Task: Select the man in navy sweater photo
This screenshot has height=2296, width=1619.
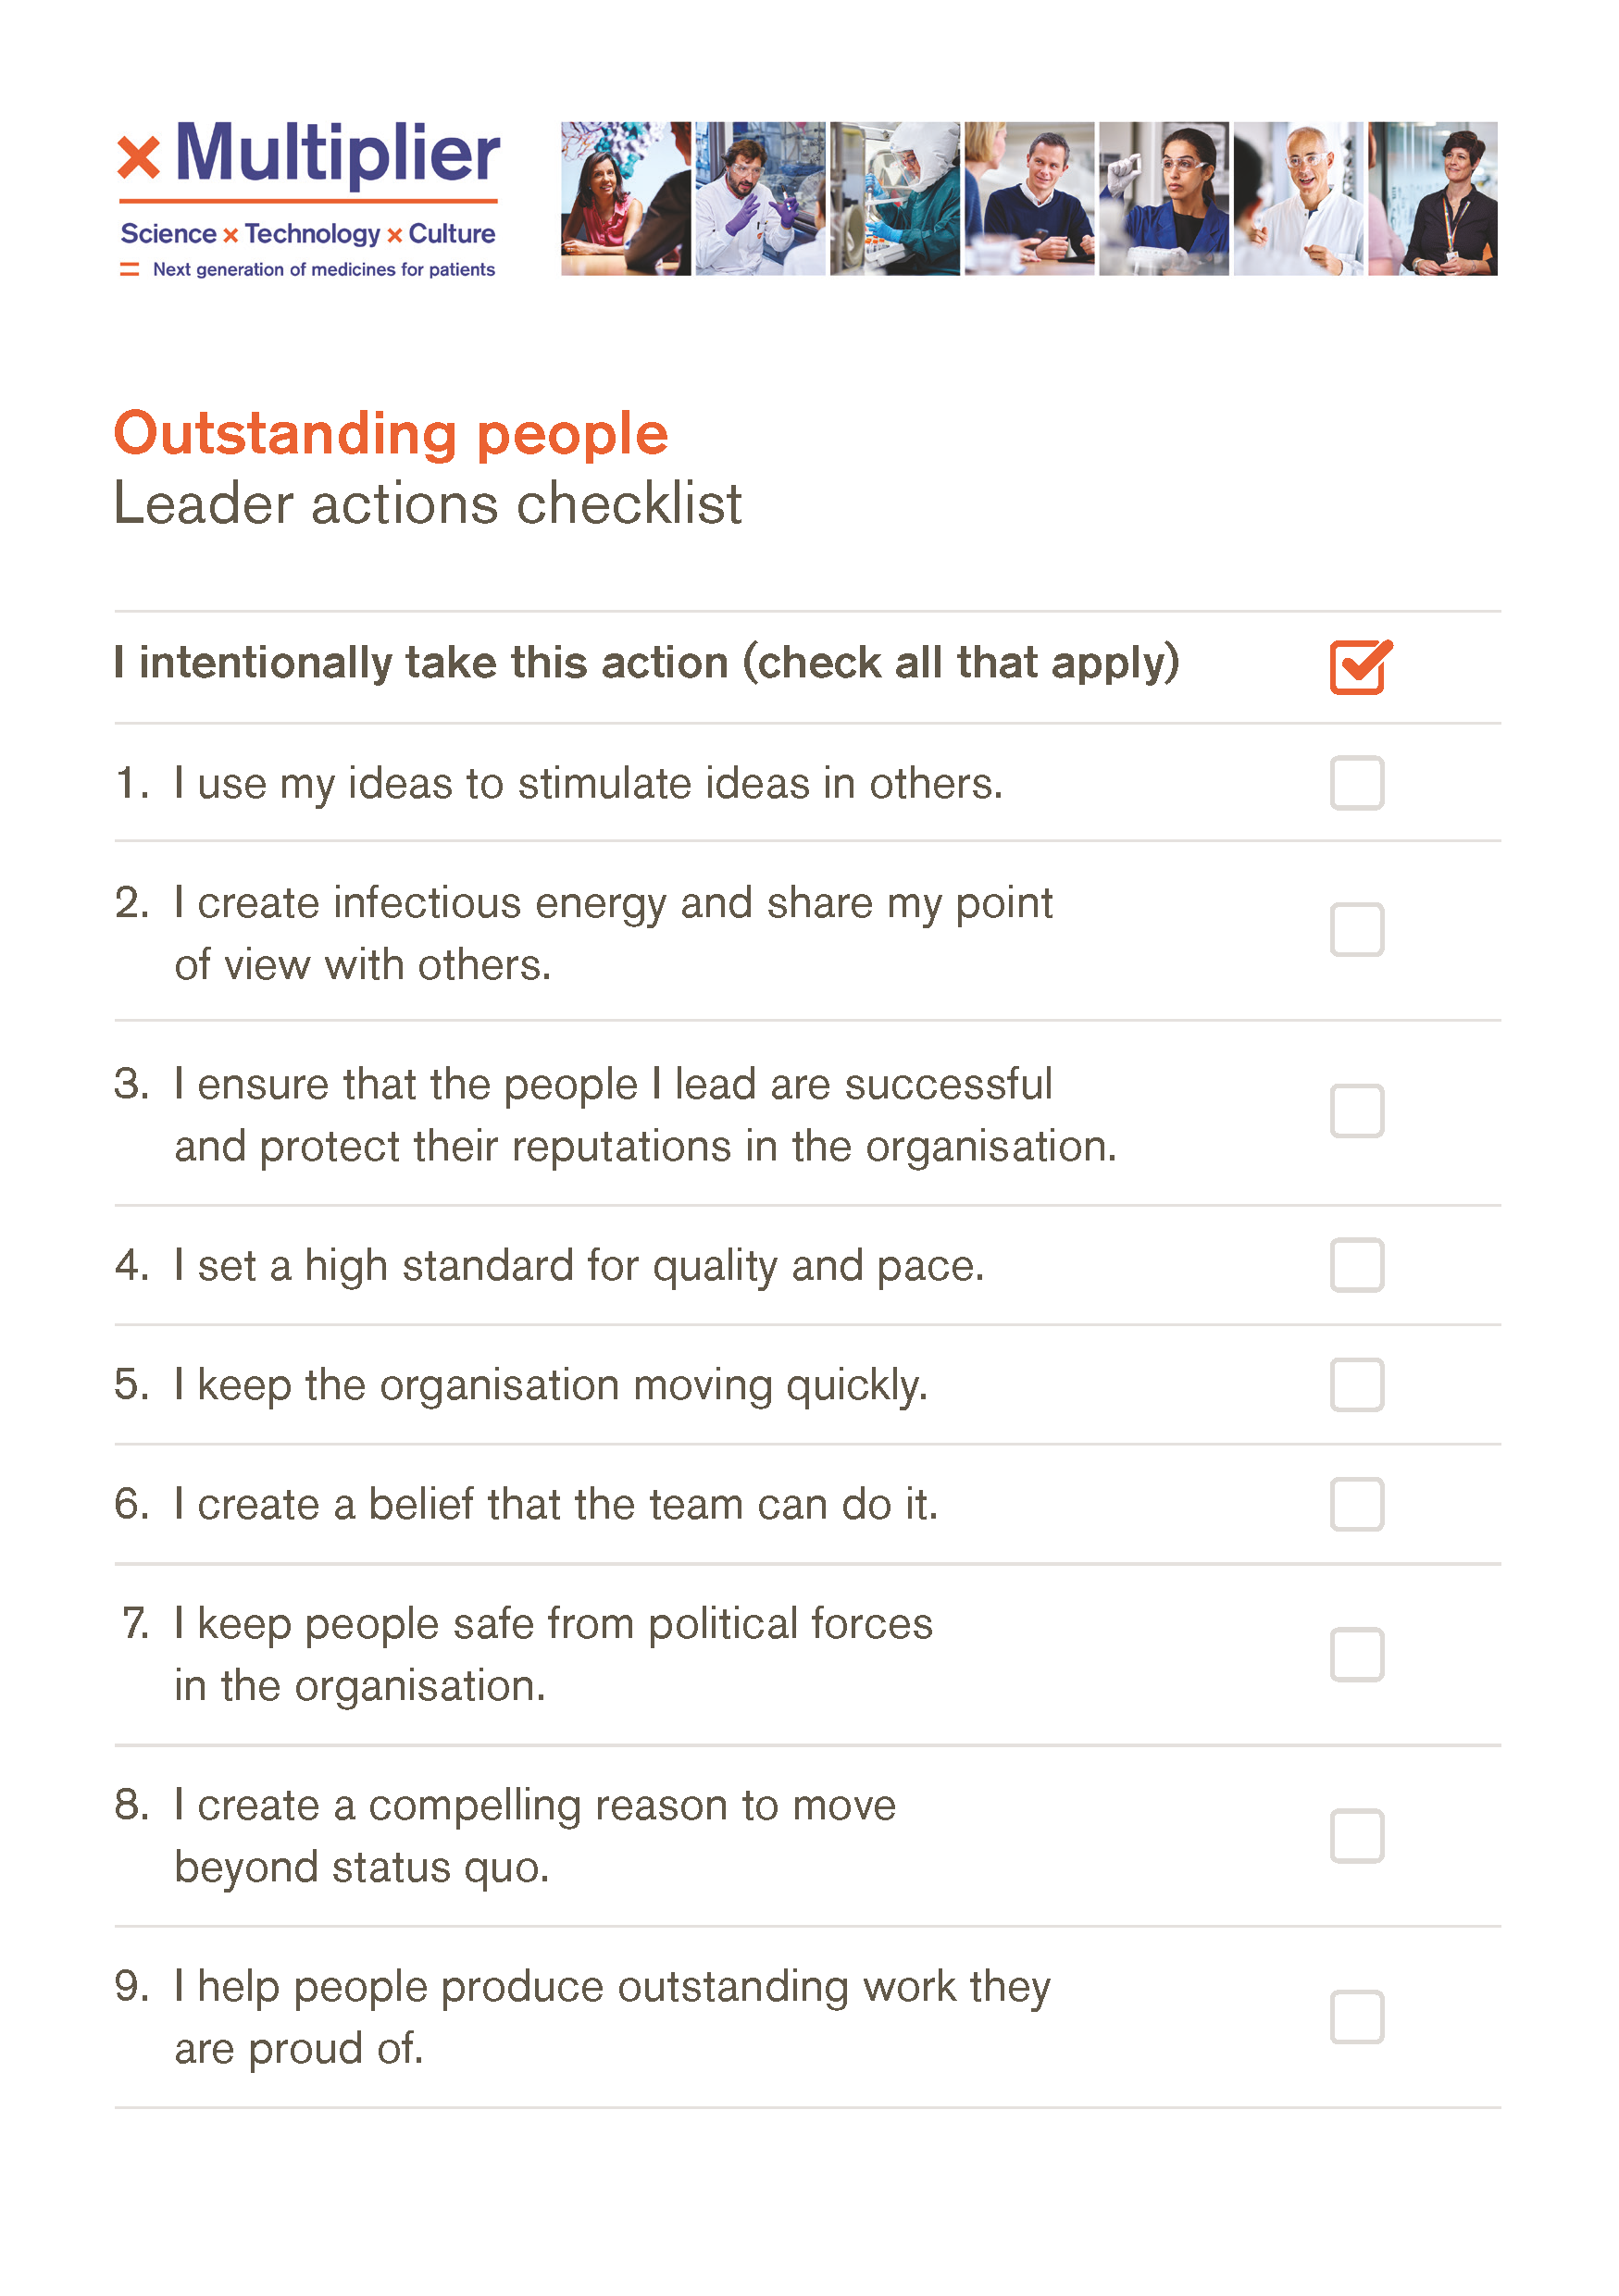Action: coord(1029,198)
